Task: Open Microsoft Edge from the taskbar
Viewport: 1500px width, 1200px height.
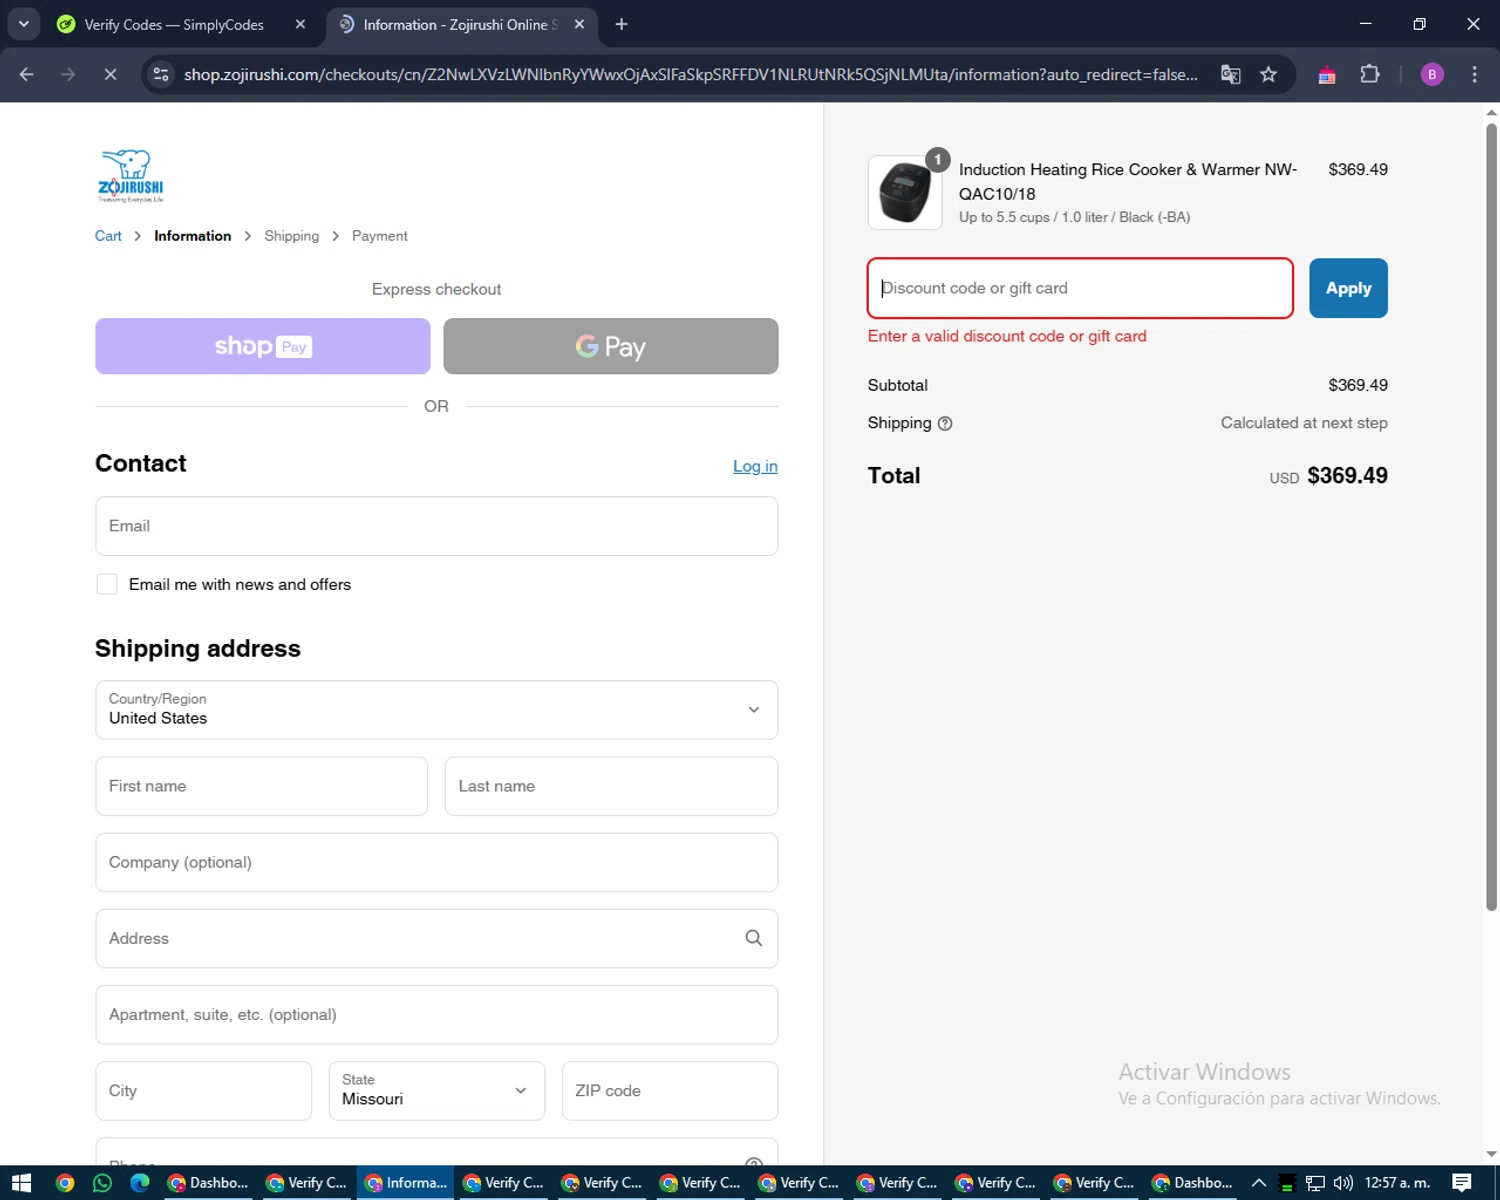Action: [140, 1183]
